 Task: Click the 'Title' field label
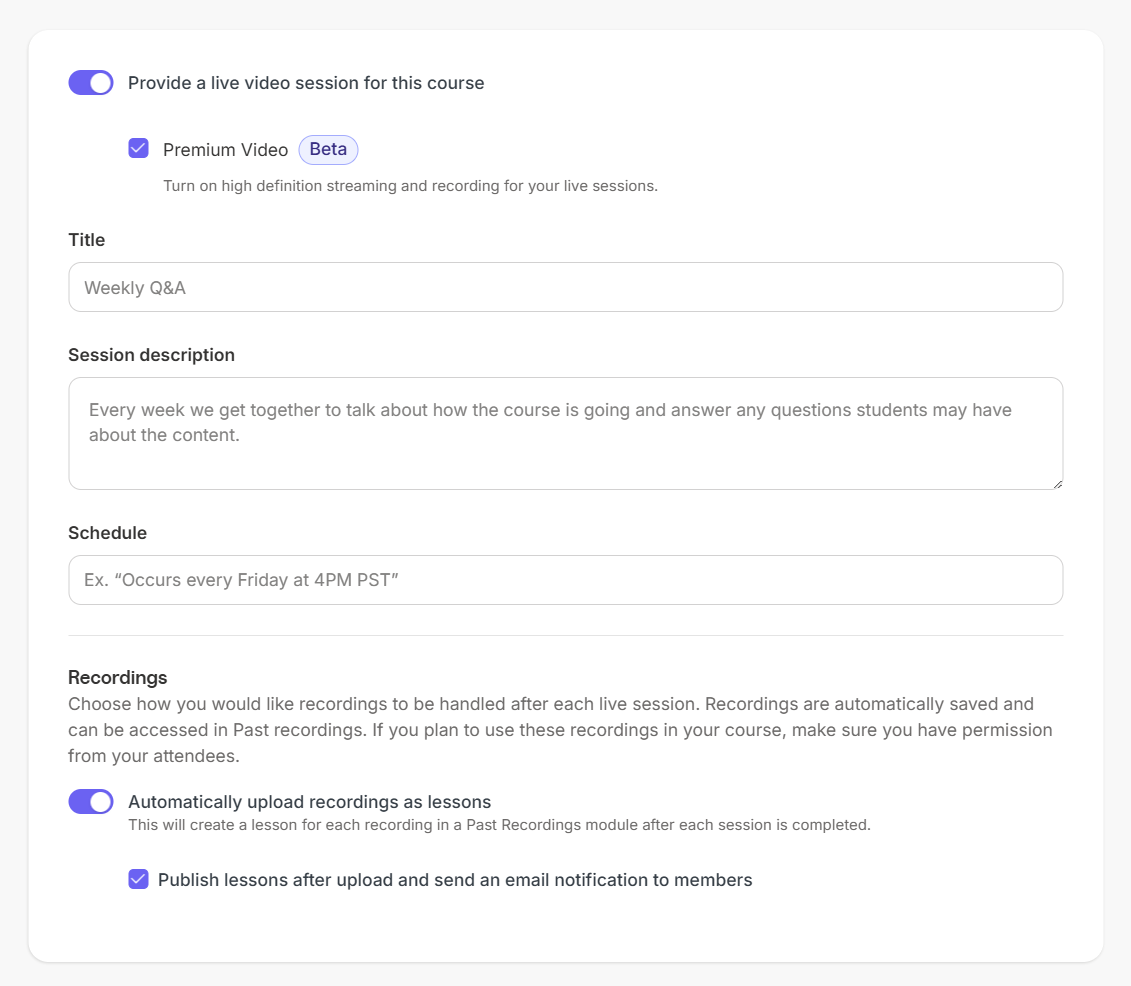coord(87,240)
